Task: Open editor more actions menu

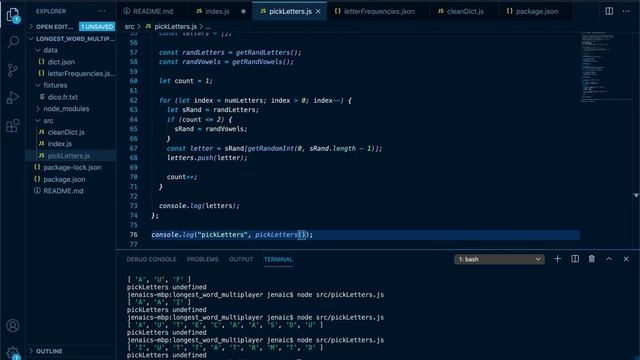Action: point(626,11)
